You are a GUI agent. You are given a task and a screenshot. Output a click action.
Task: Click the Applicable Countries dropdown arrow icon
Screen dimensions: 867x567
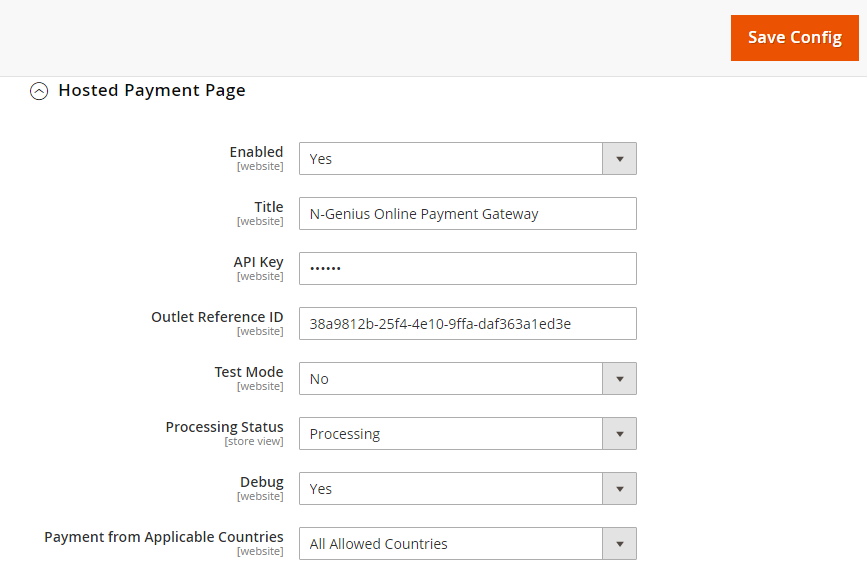(x=619, y=544)
